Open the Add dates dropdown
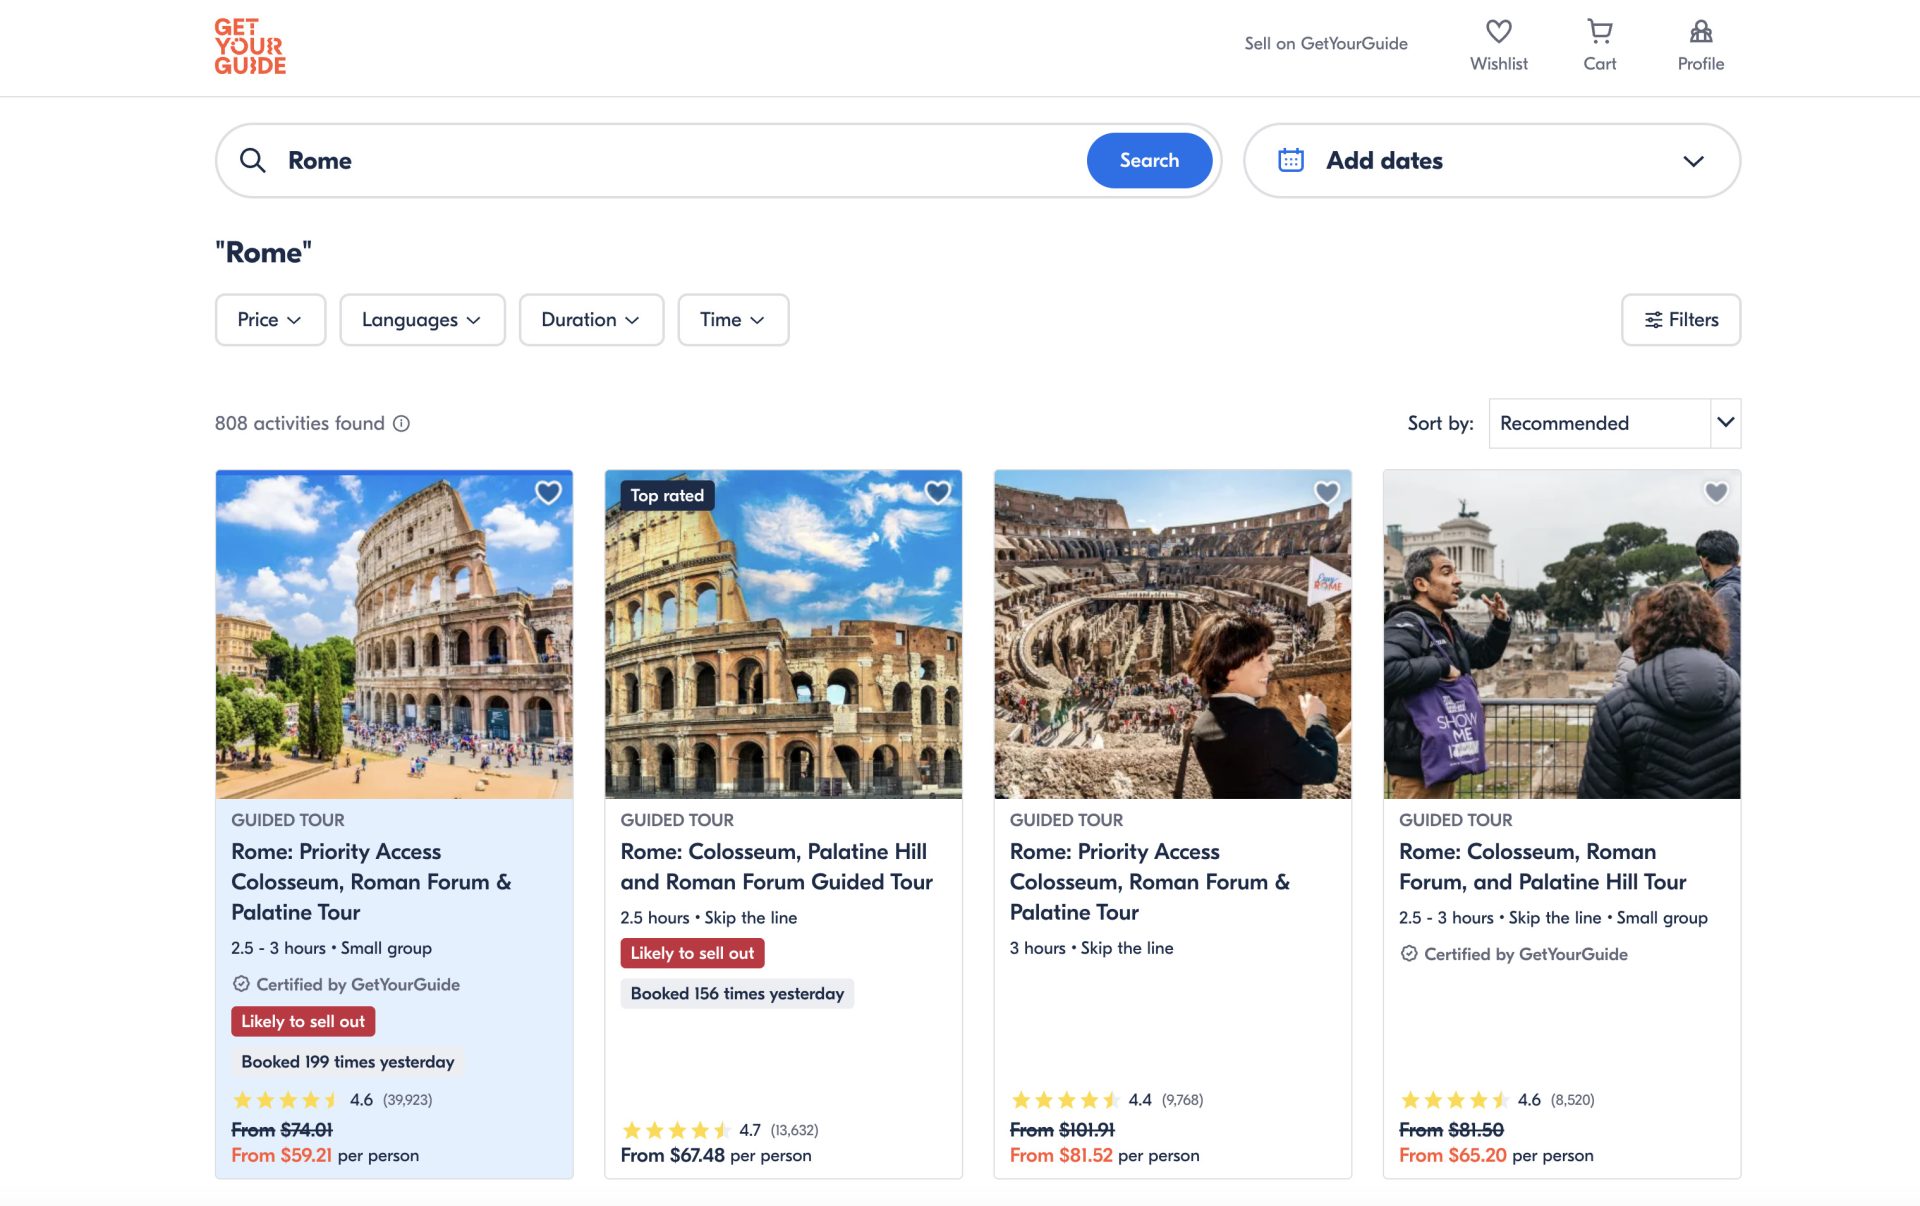 1491,160
